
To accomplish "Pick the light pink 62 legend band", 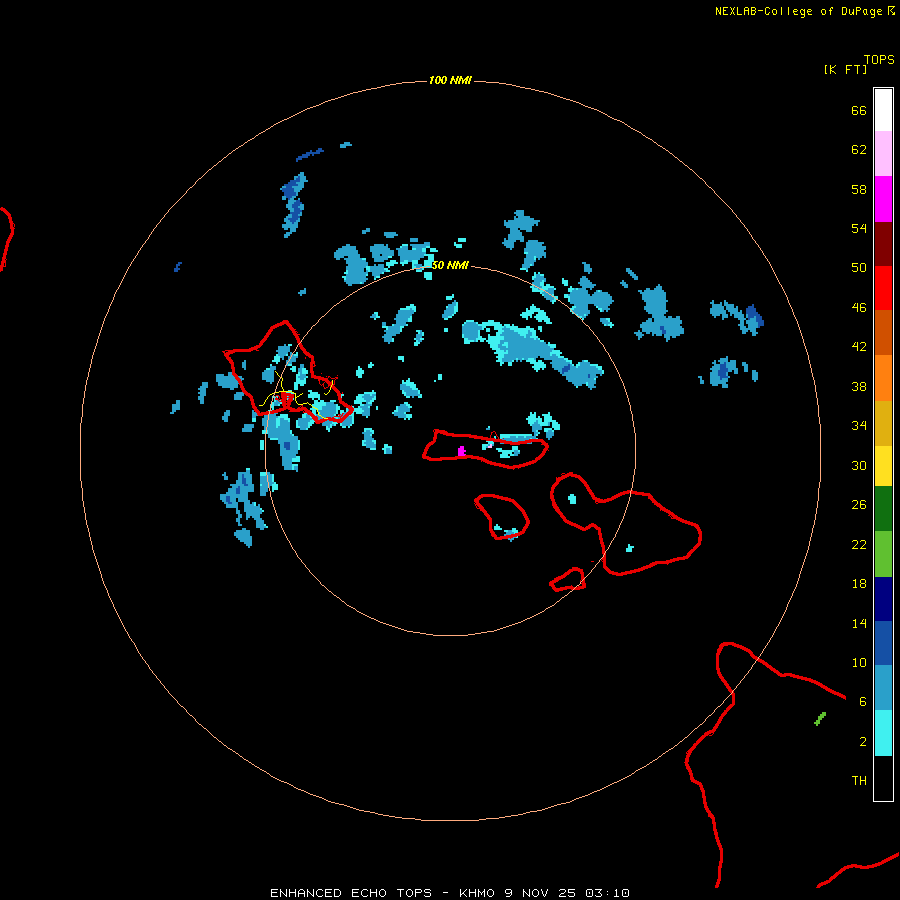I will click(x=883, y=154).
